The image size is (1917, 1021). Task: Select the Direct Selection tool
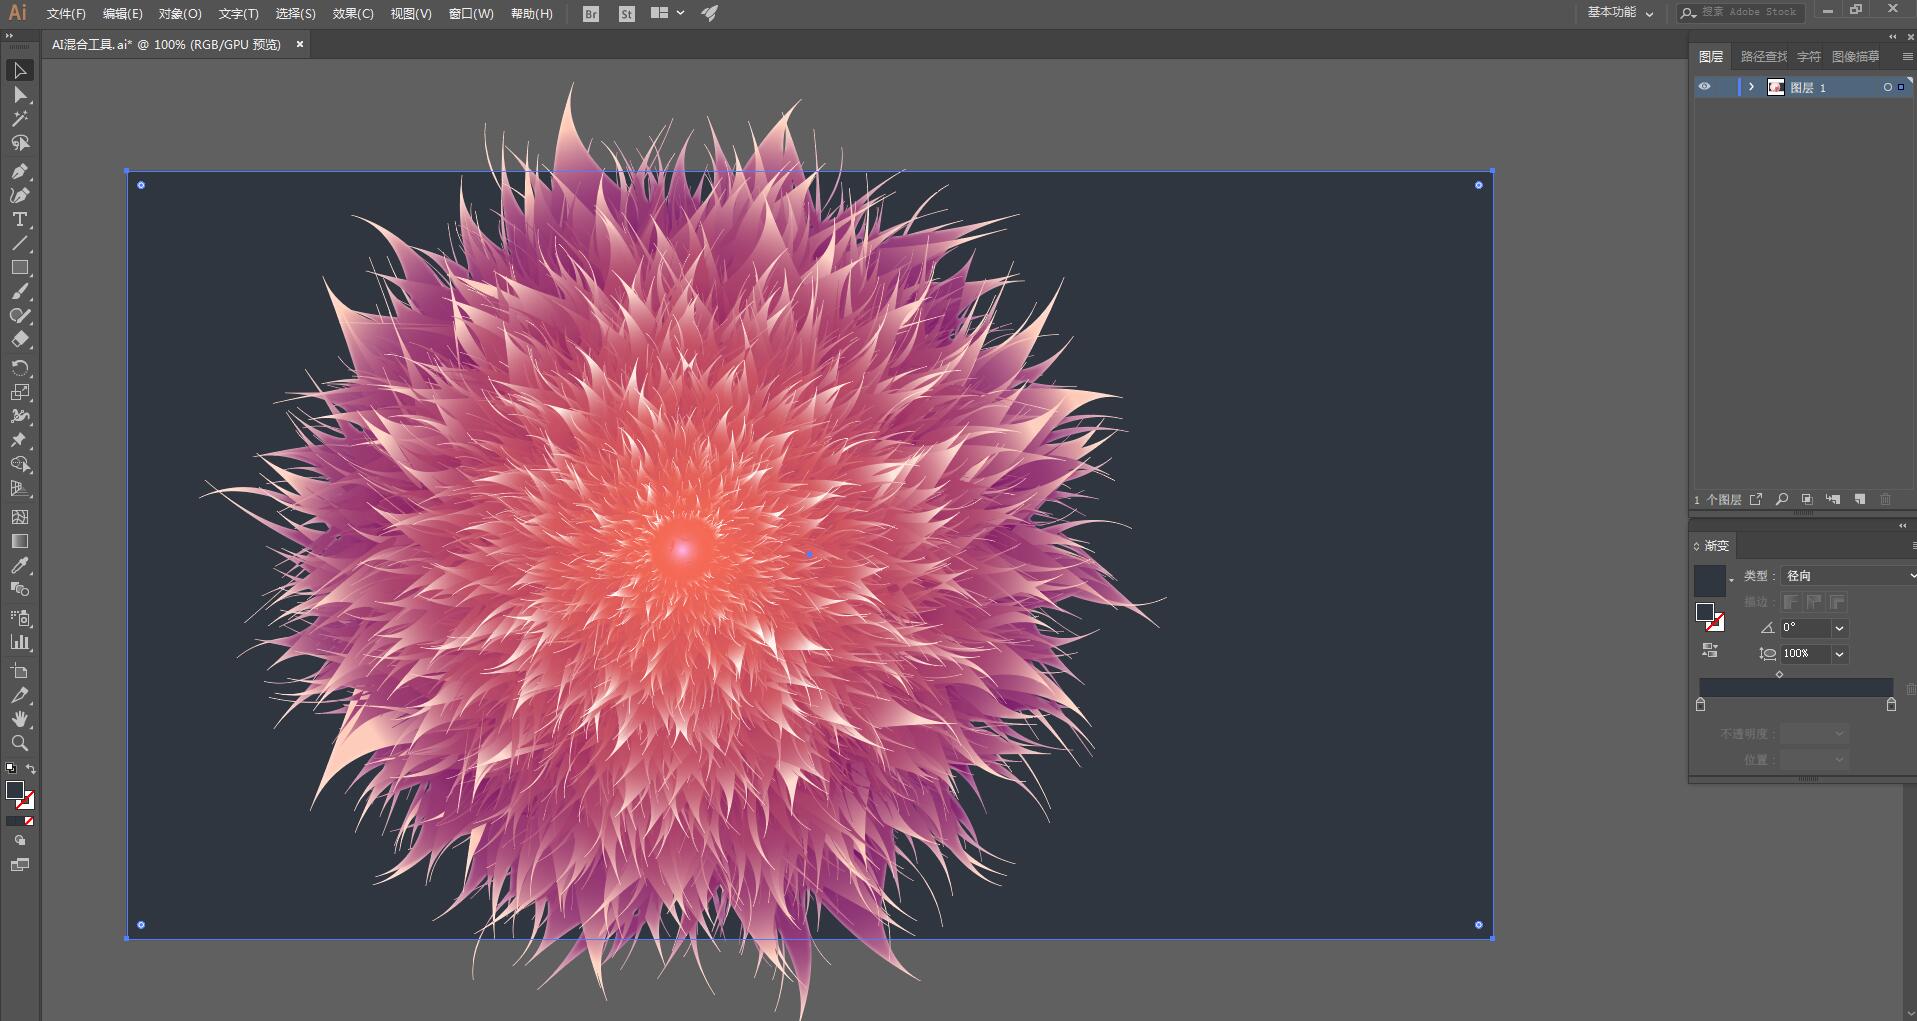tap(20, 95)
